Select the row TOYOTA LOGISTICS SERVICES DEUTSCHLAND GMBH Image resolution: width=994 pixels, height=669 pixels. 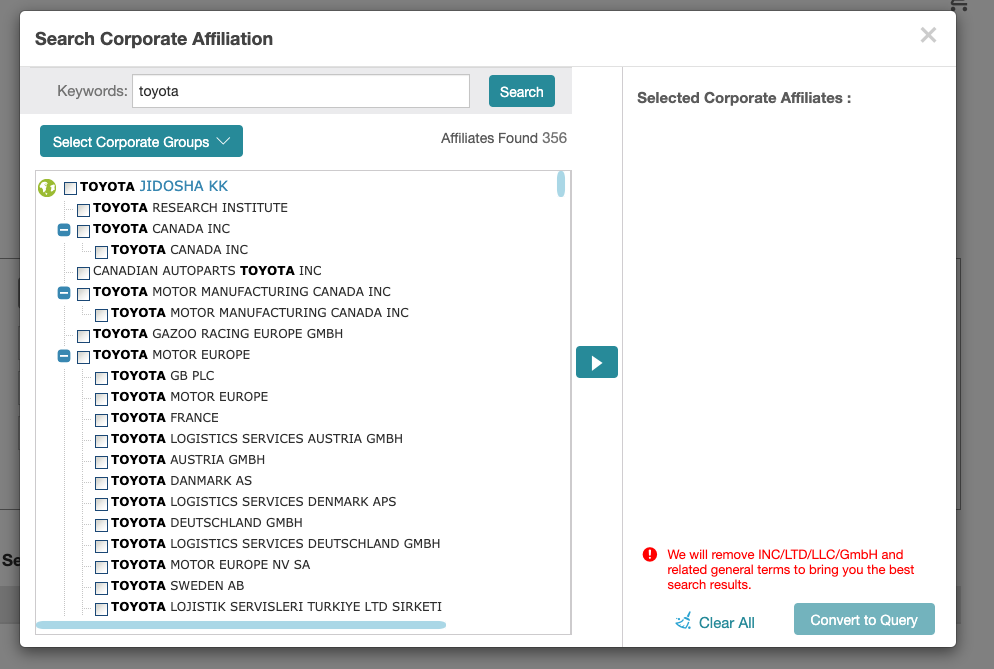point(276,543)
